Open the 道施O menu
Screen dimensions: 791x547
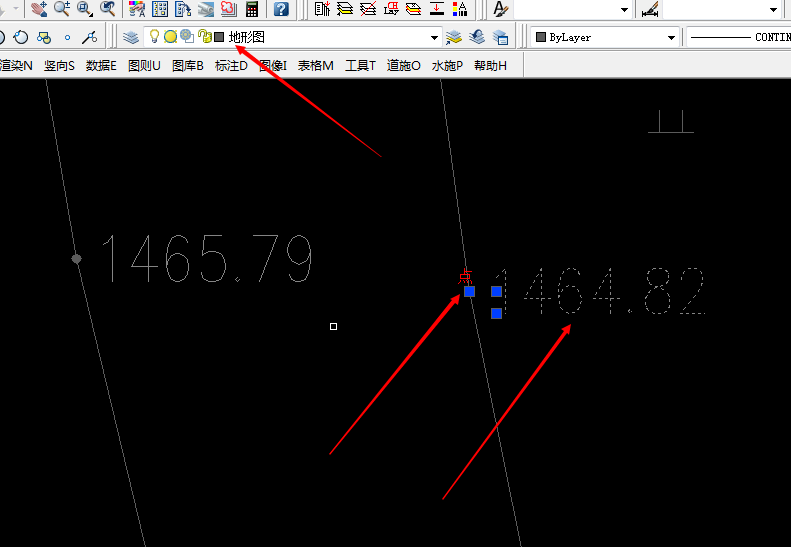pos(404,66)
